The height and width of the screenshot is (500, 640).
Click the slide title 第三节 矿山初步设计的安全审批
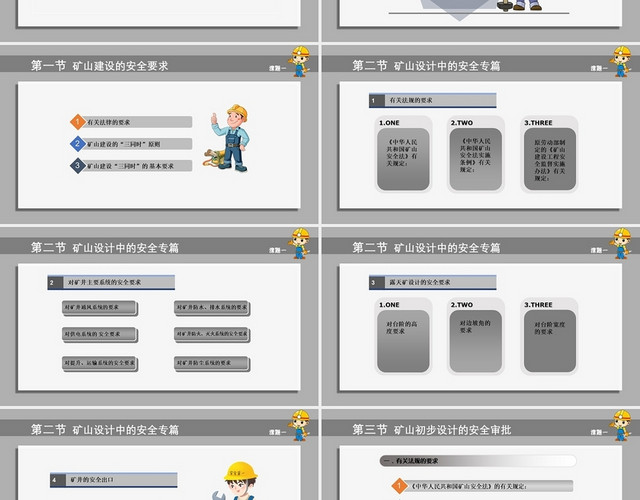point(431,429)
